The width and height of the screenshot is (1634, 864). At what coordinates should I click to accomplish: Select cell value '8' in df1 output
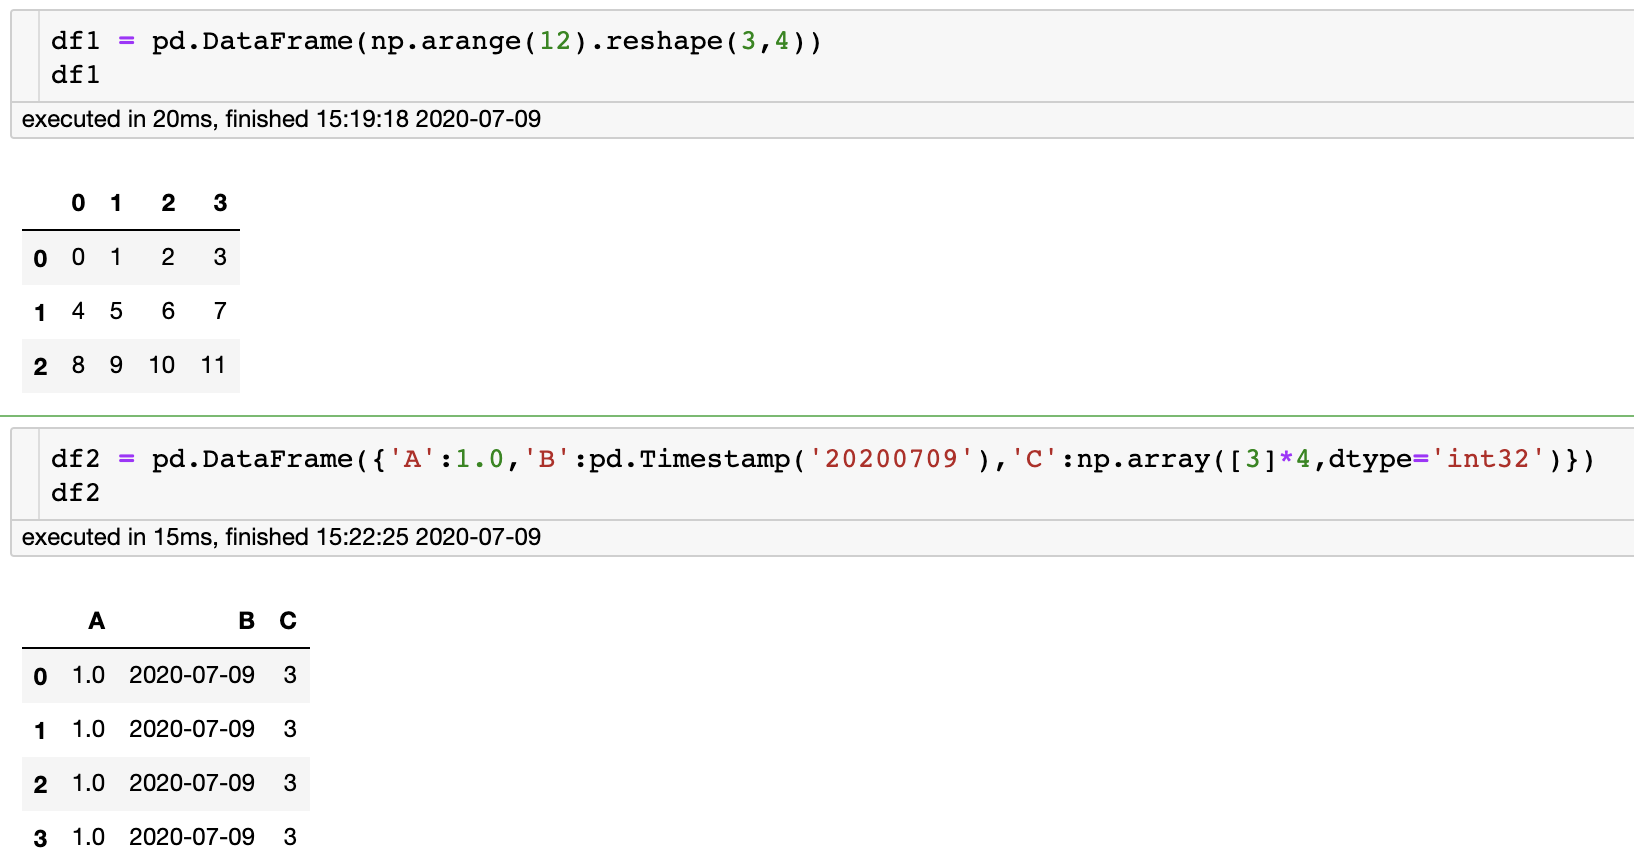(78, 365)
